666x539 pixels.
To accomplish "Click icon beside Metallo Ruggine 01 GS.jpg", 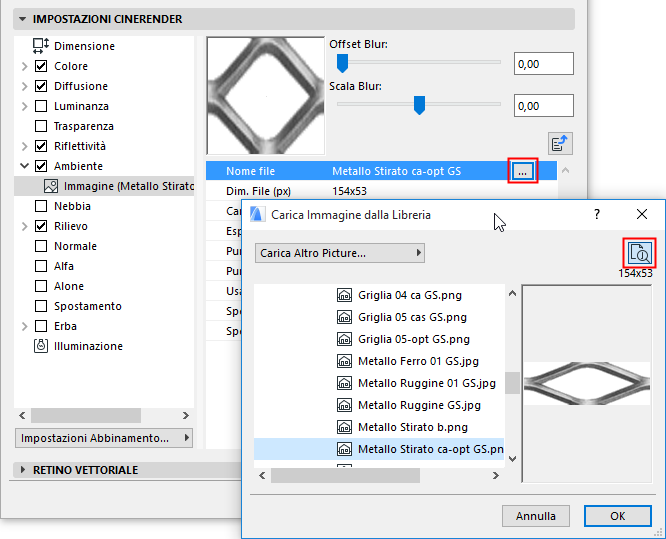I will click(x=344, y=383).
